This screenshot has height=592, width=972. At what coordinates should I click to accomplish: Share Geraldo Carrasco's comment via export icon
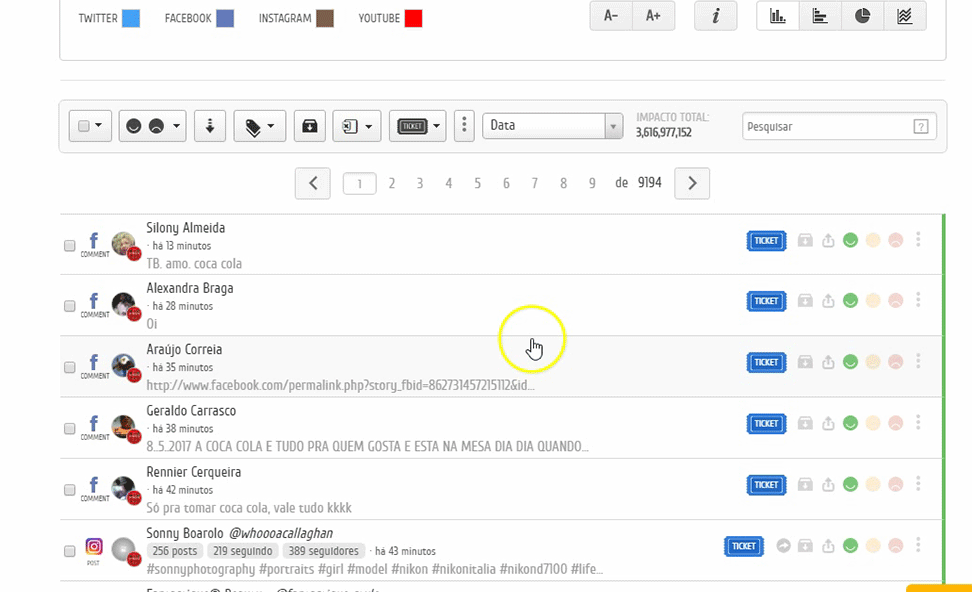click(828, 423)
